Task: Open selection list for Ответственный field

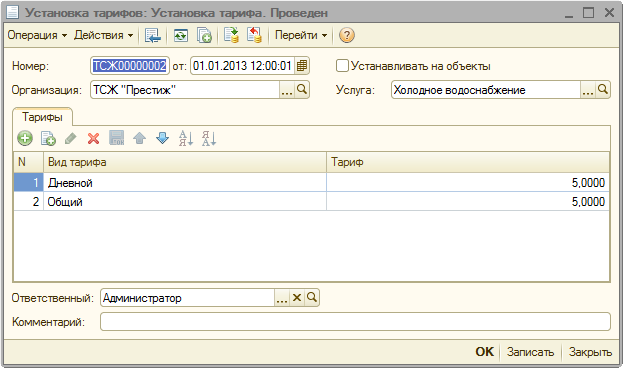Action: tap(282, 298)
